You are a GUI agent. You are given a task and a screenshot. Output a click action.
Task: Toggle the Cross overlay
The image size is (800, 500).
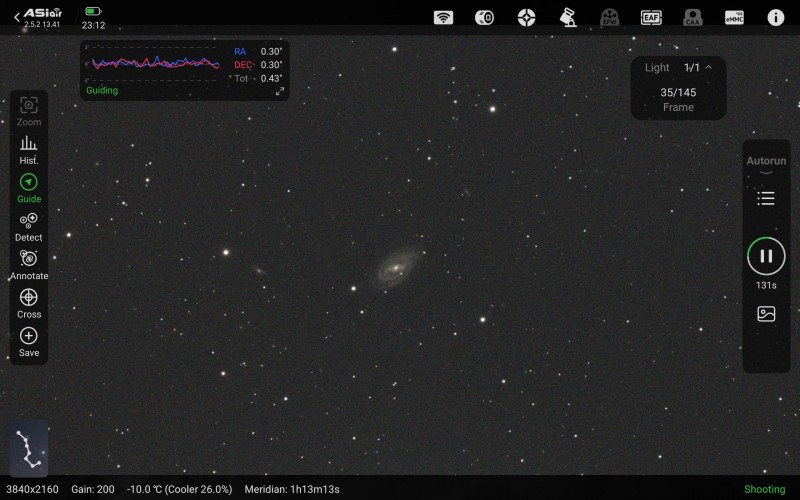(29, 304)
